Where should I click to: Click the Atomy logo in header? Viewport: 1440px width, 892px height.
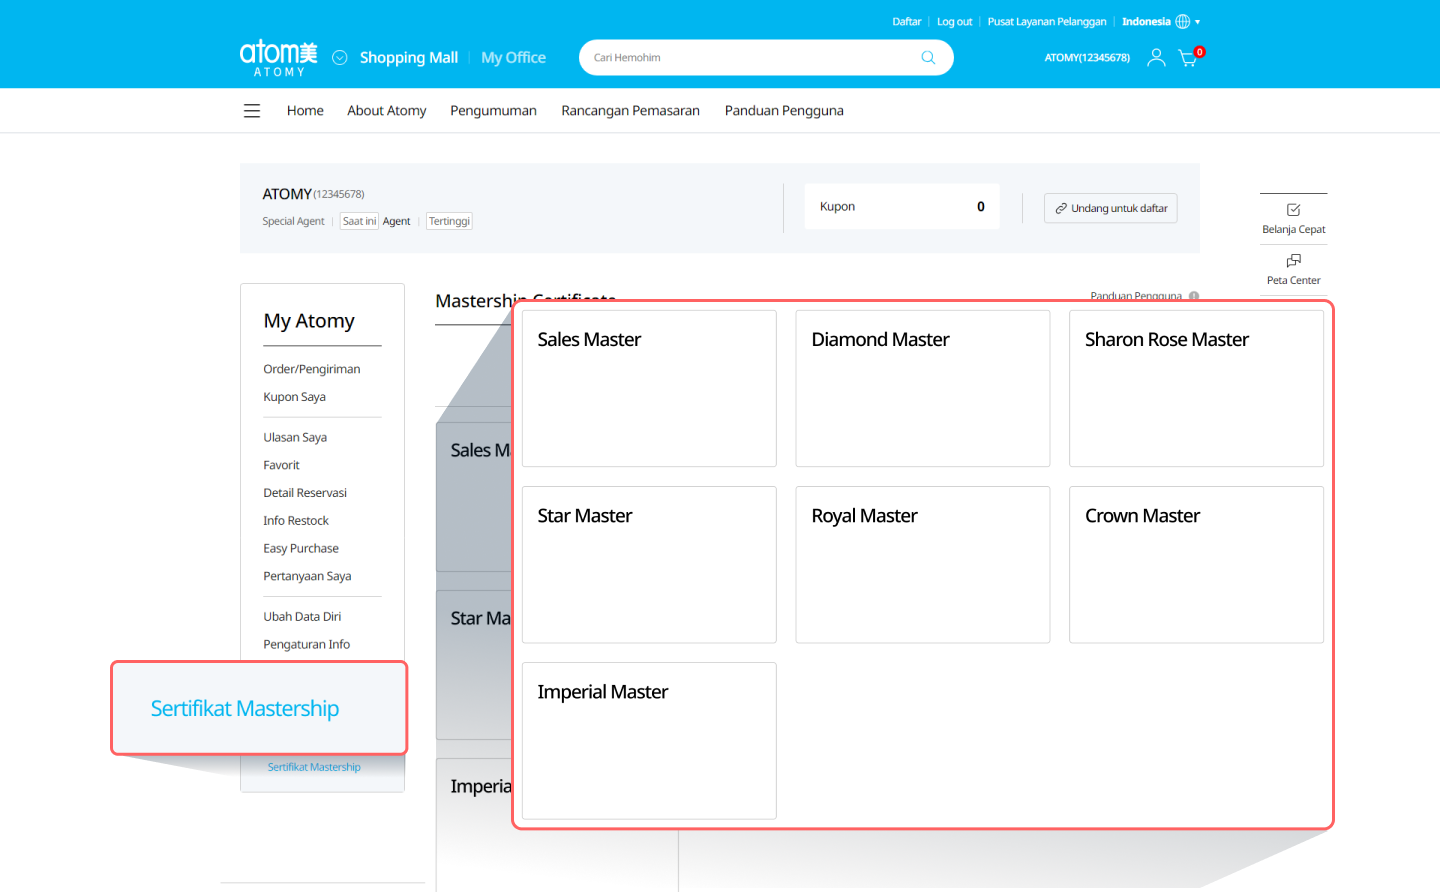pos(278,57)
